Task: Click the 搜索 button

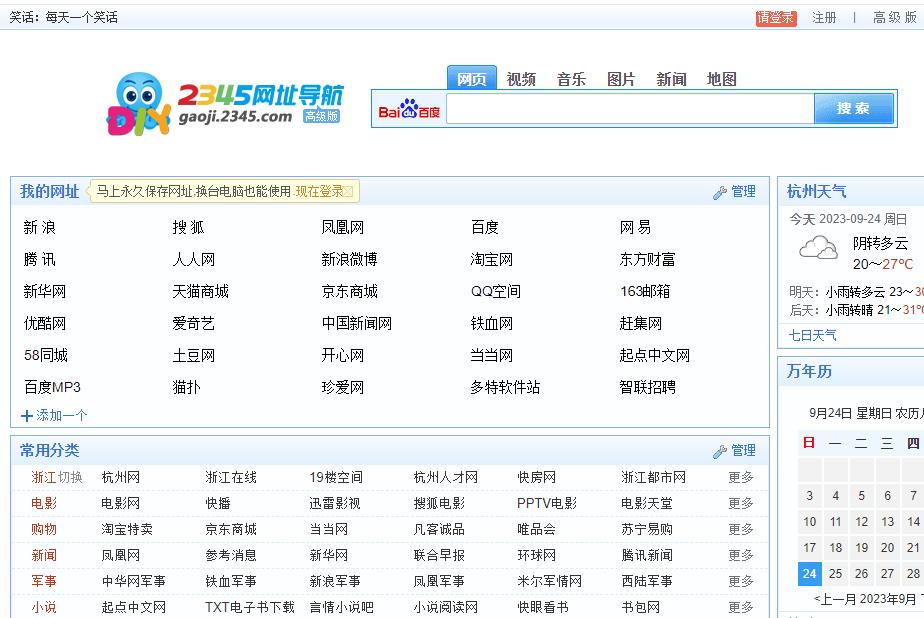Action: pos(853,108)
